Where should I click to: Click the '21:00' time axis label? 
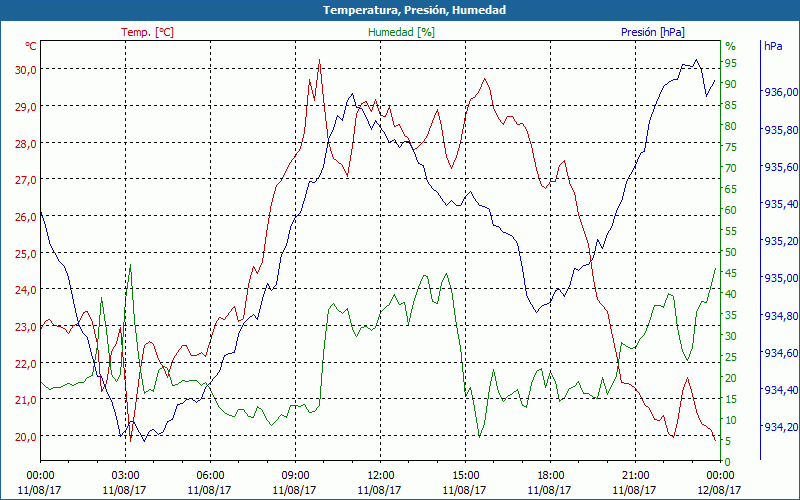[635, 476]
